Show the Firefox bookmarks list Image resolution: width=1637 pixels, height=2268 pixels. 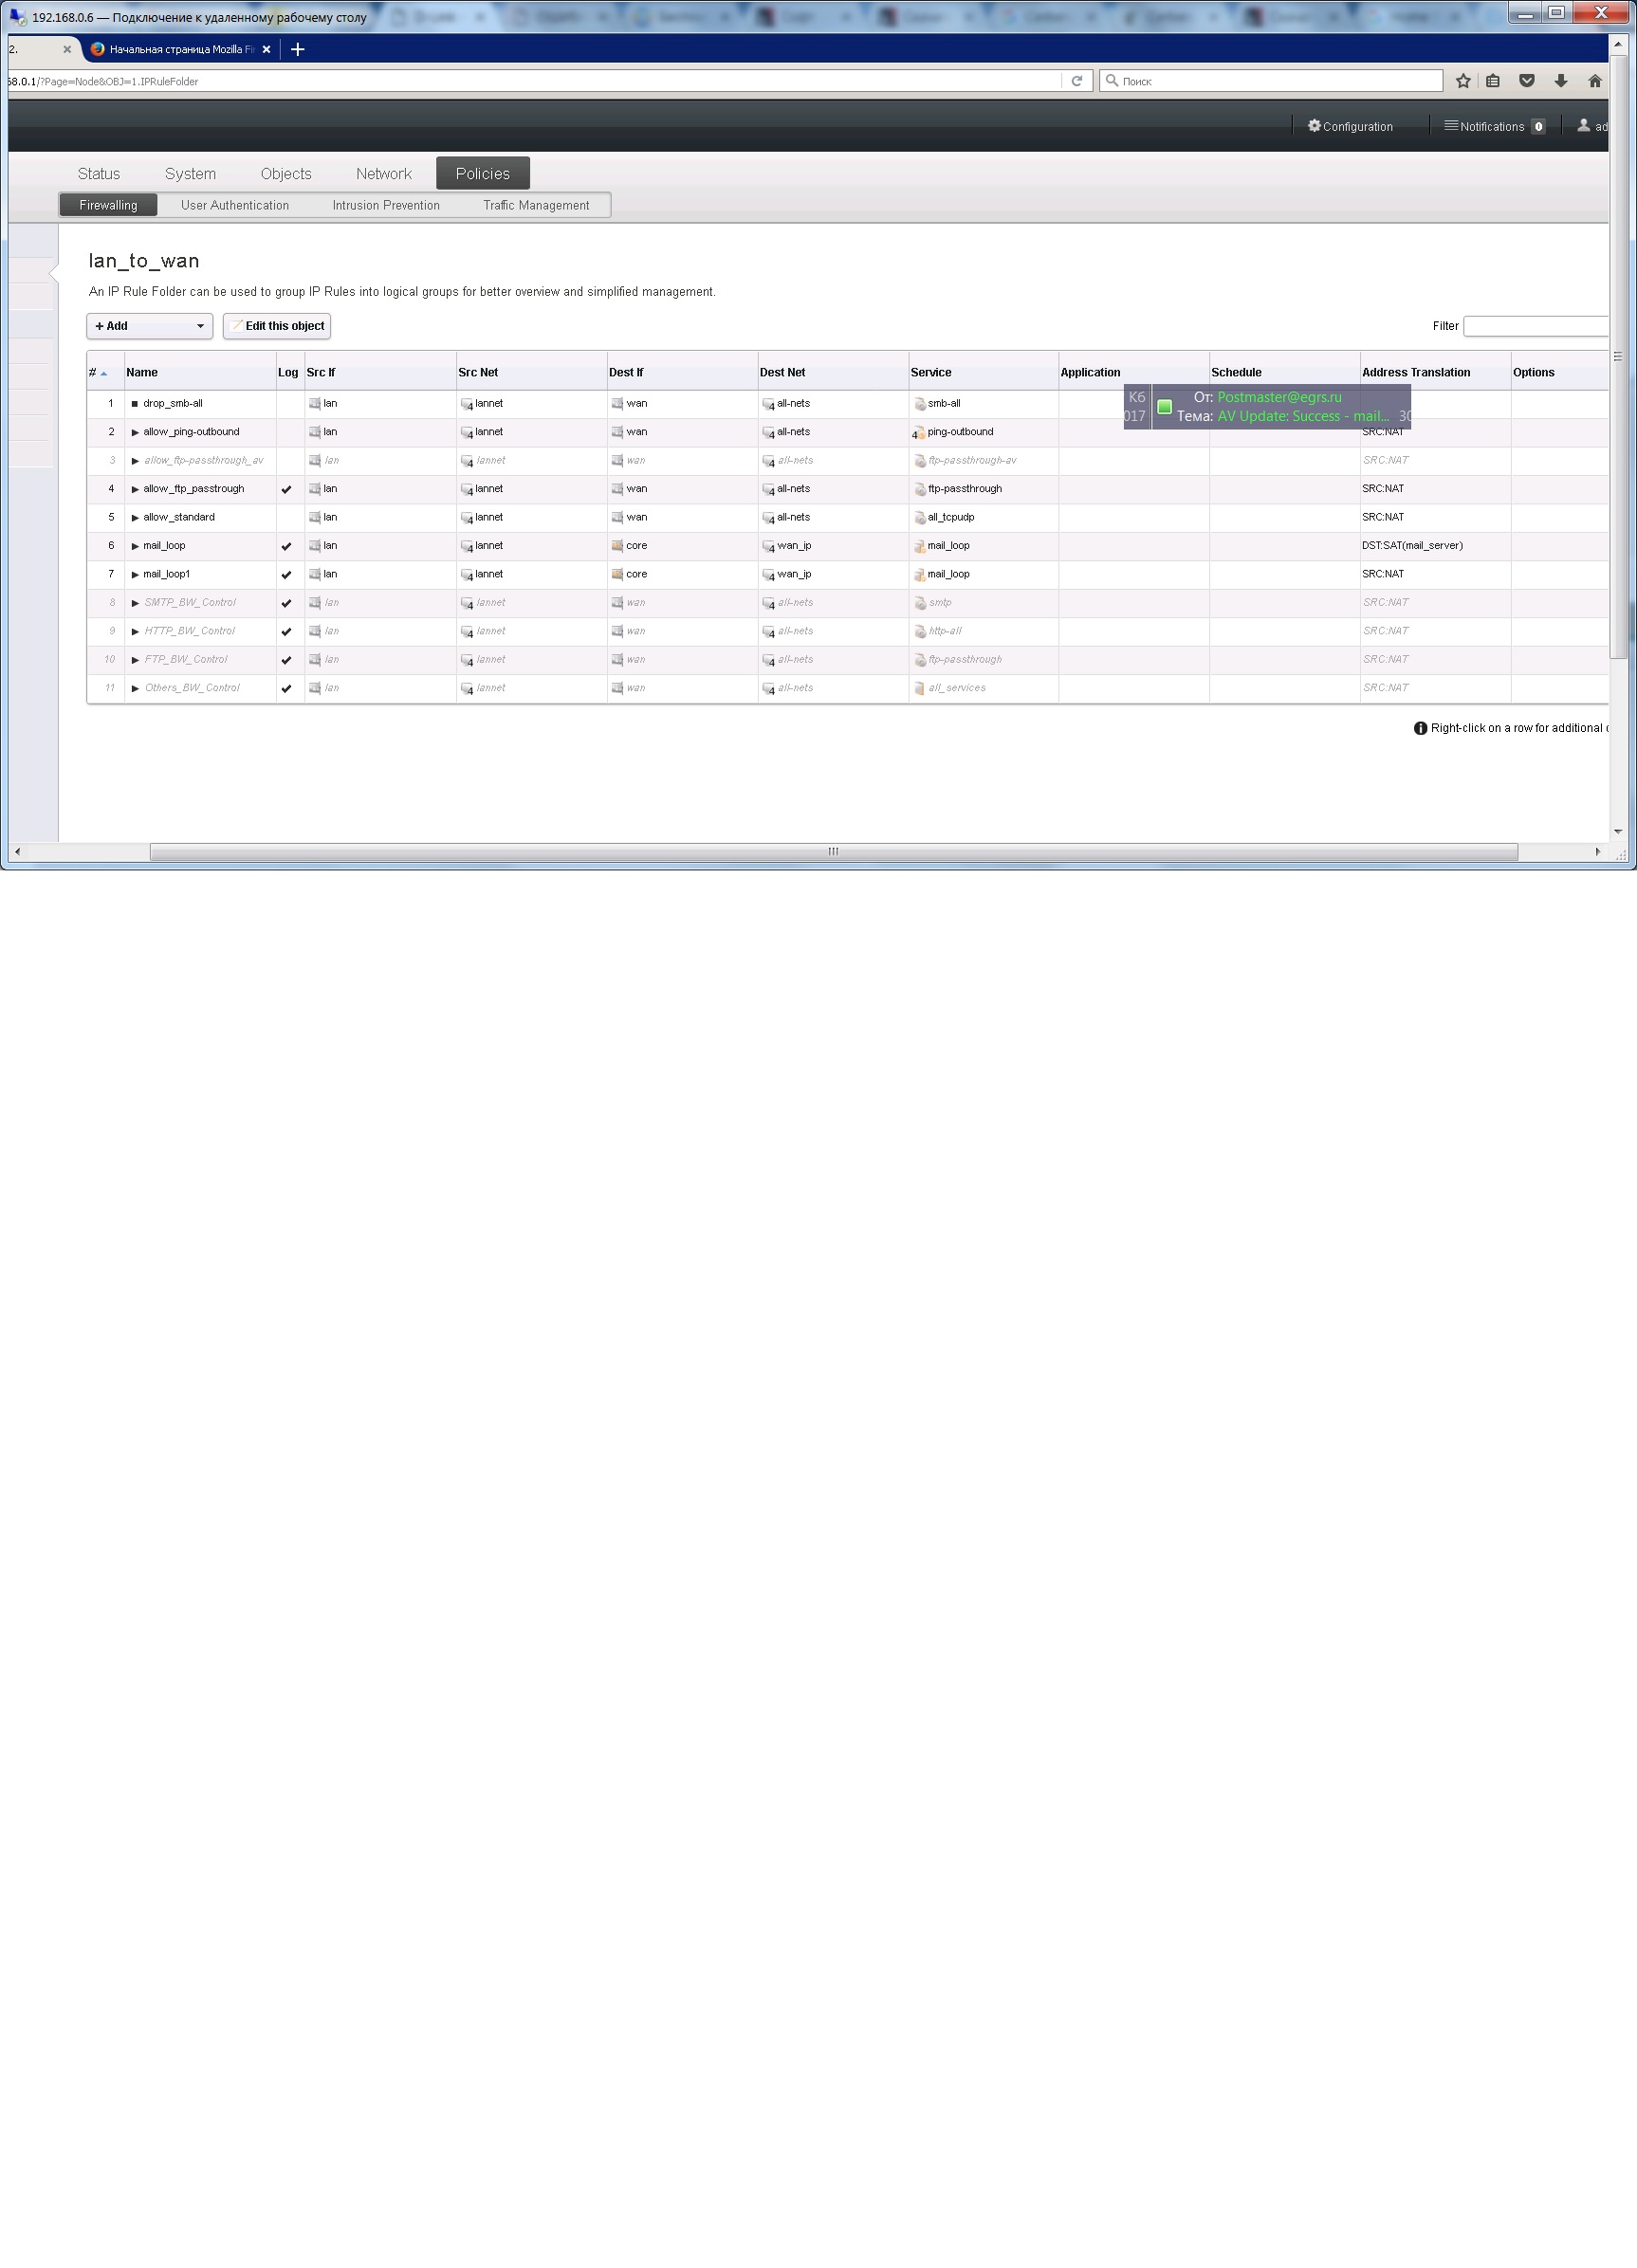pos(1493,81)
